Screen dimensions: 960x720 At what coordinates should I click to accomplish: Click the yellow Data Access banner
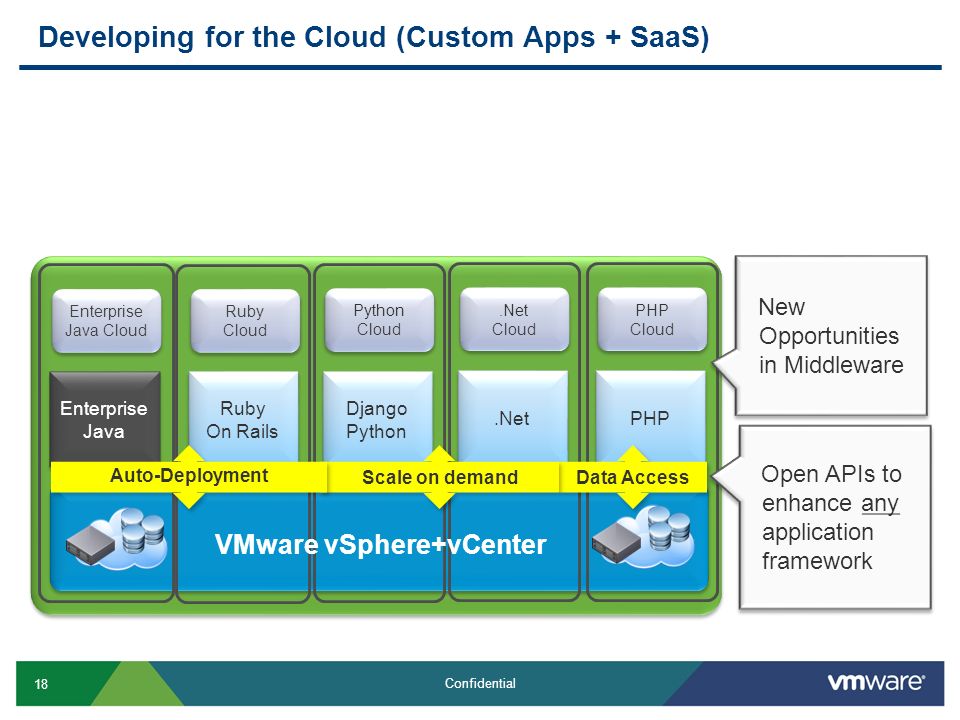[633, 477]
